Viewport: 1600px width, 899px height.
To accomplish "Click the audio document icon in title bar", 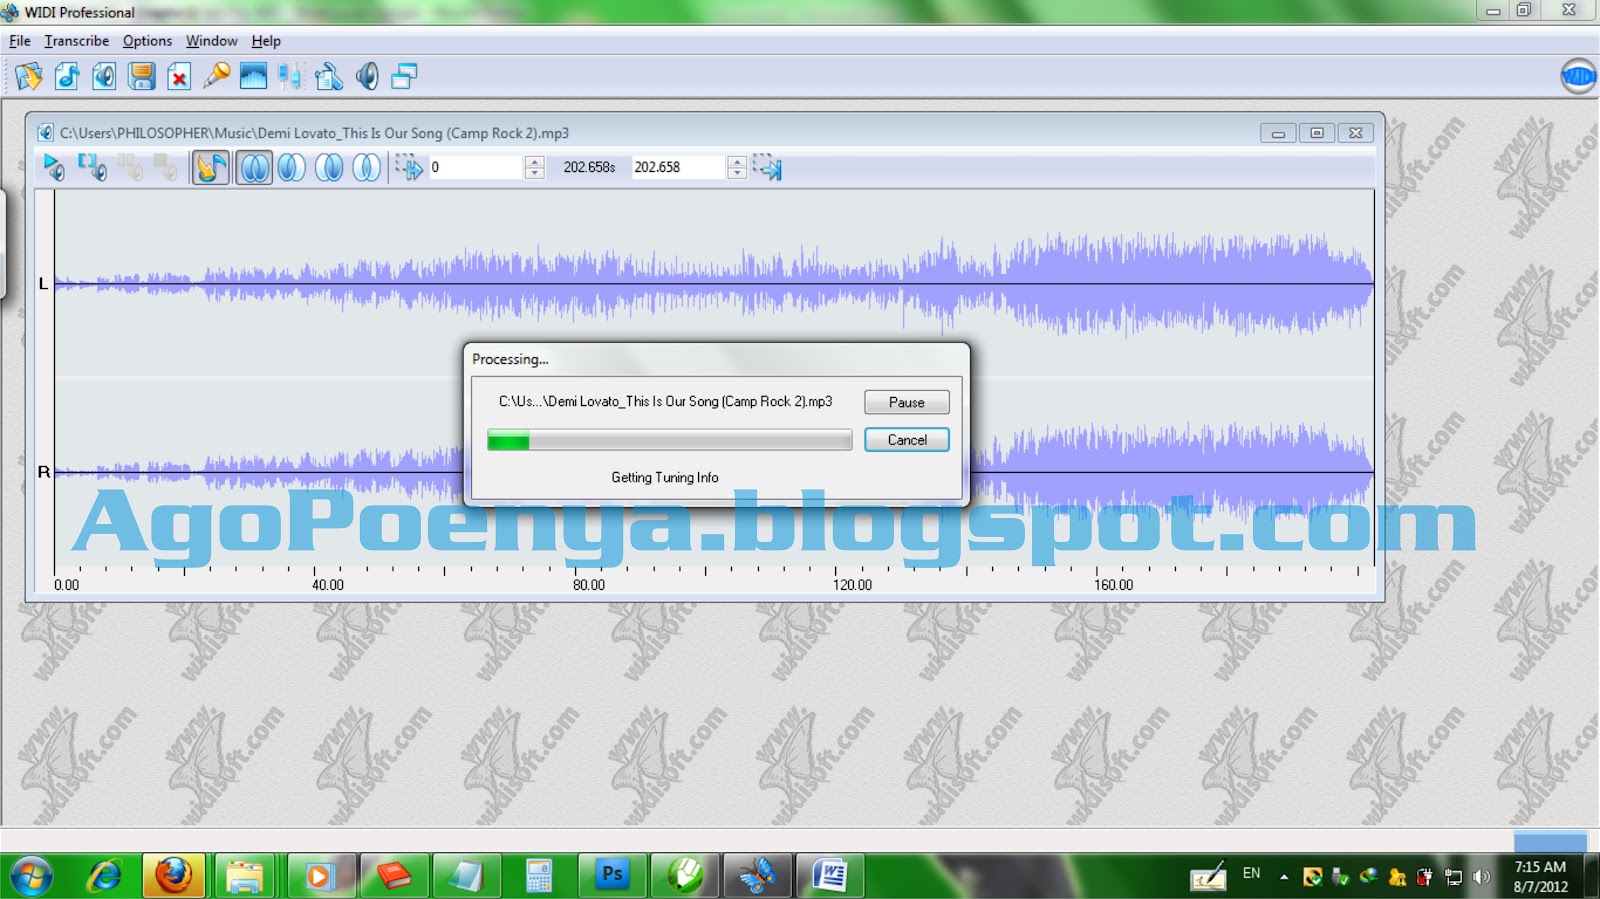I will point(46,133).
